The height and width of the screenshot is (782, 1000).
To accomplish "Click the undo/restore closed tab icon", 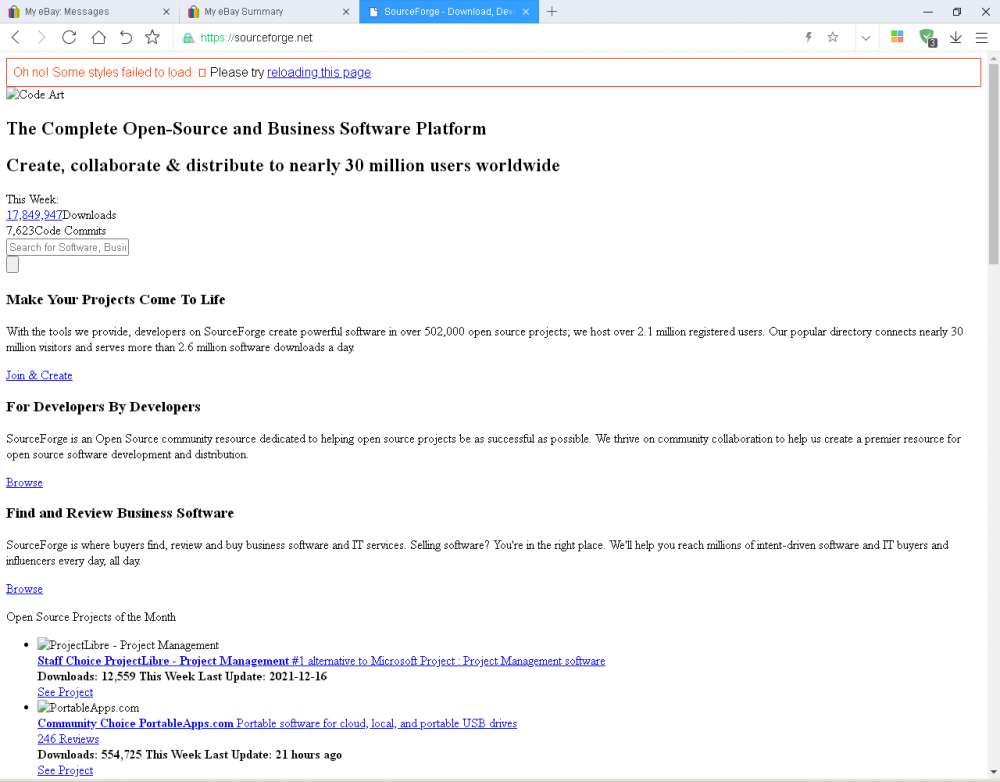I will [x=126, y=37].
